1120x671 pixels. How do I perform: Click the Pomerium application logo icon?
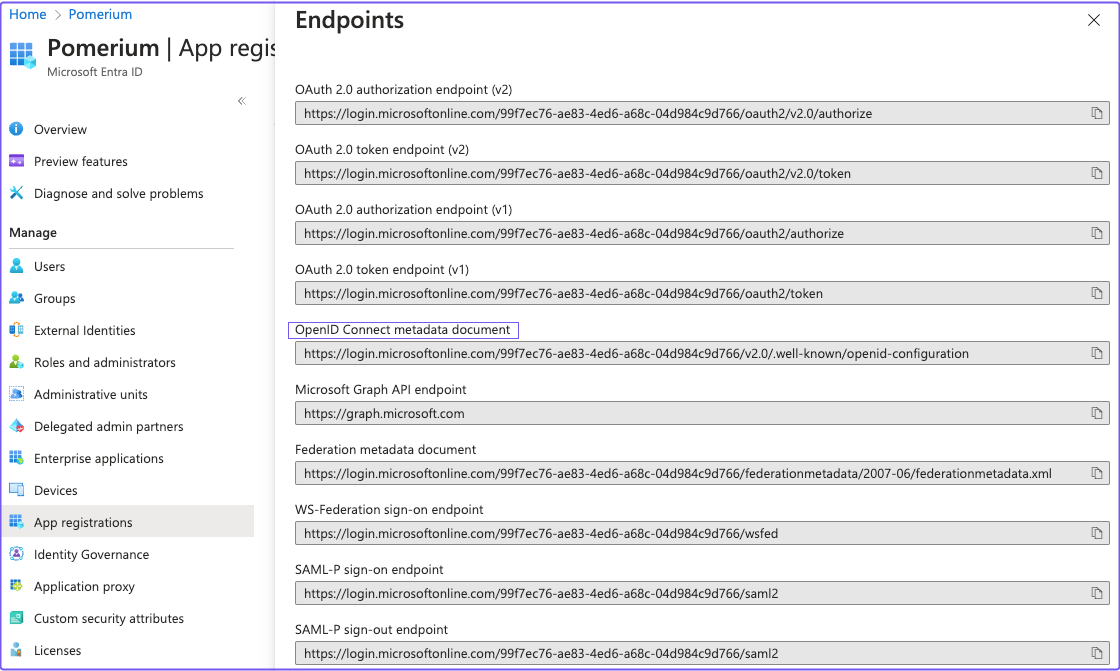[x=22, y=55]
